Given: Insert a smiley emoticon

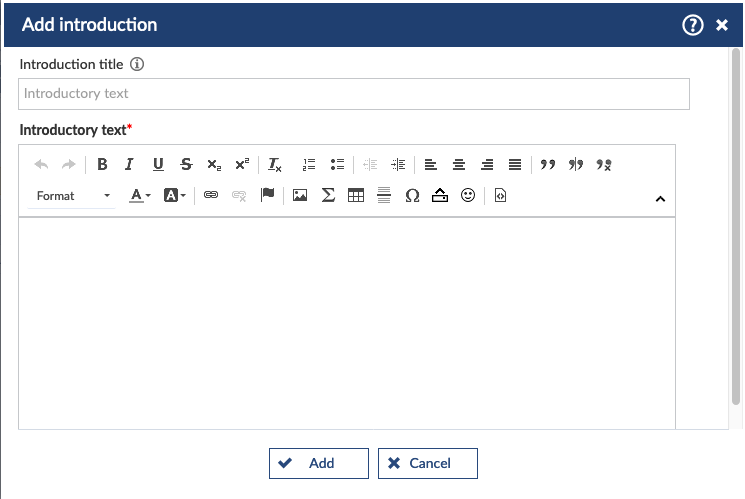Looking at the screenshot, I should (467, 196).
